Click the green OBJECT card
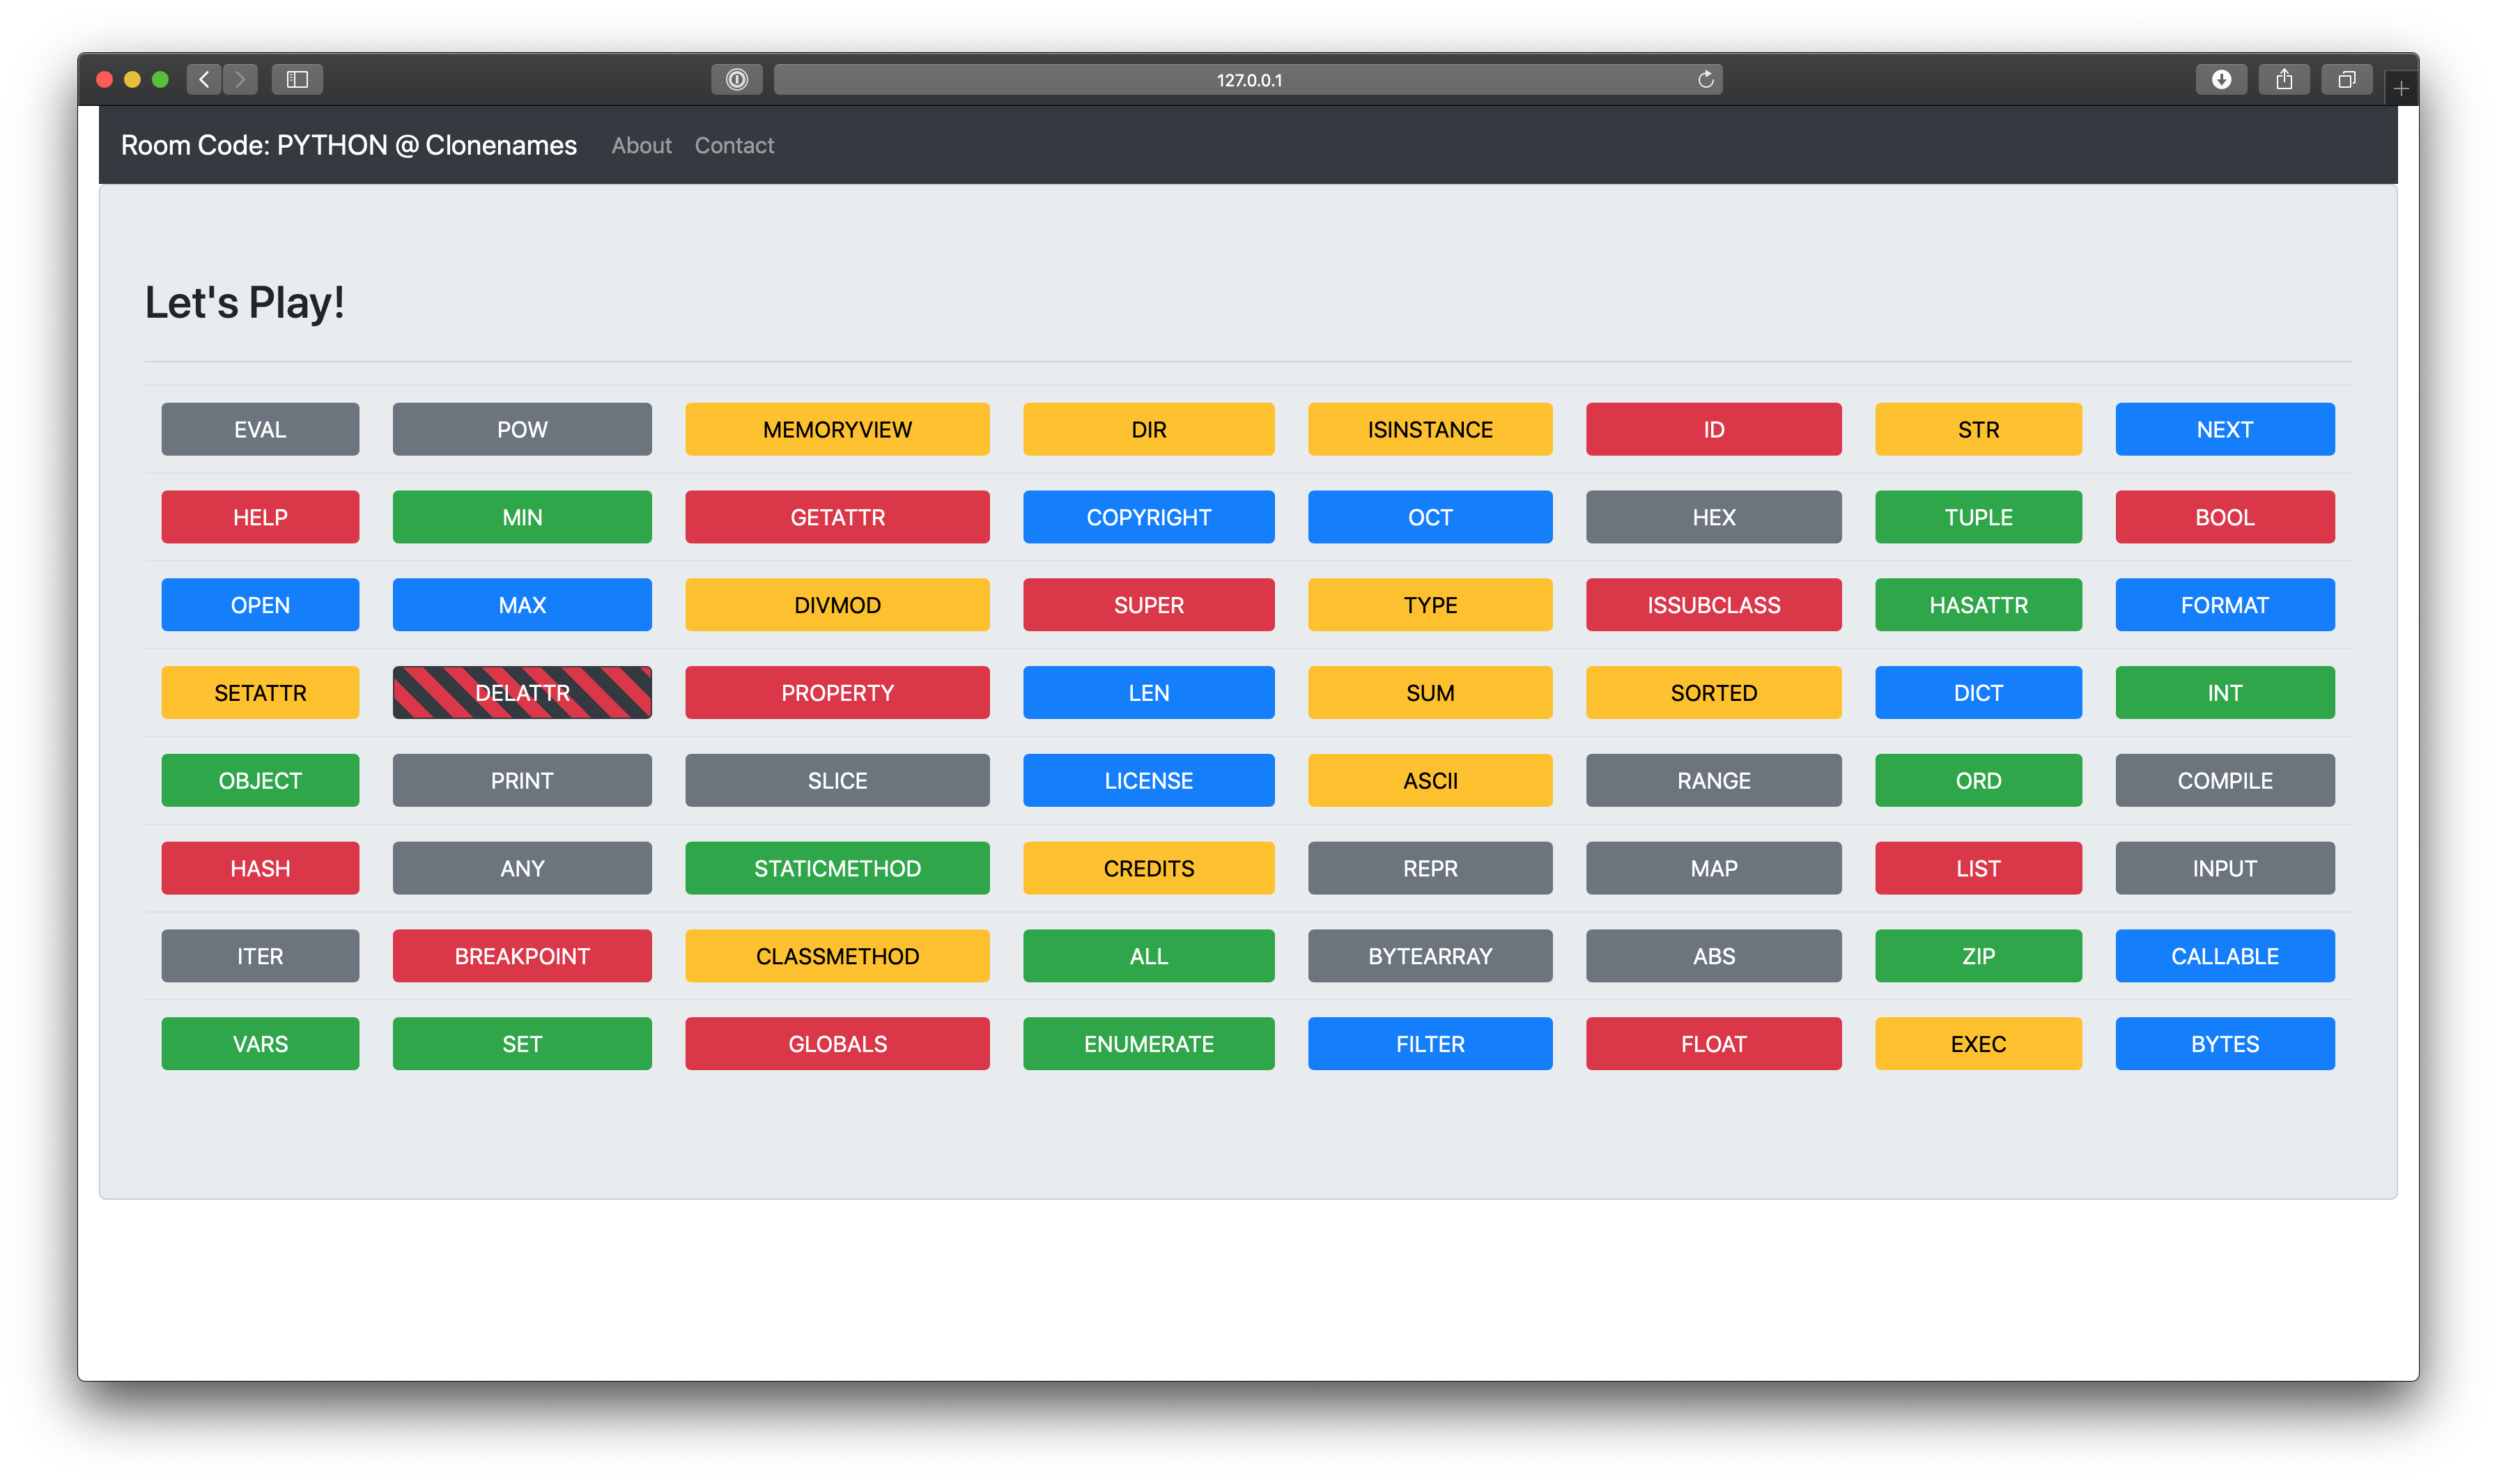 click(x=260, y=780)
